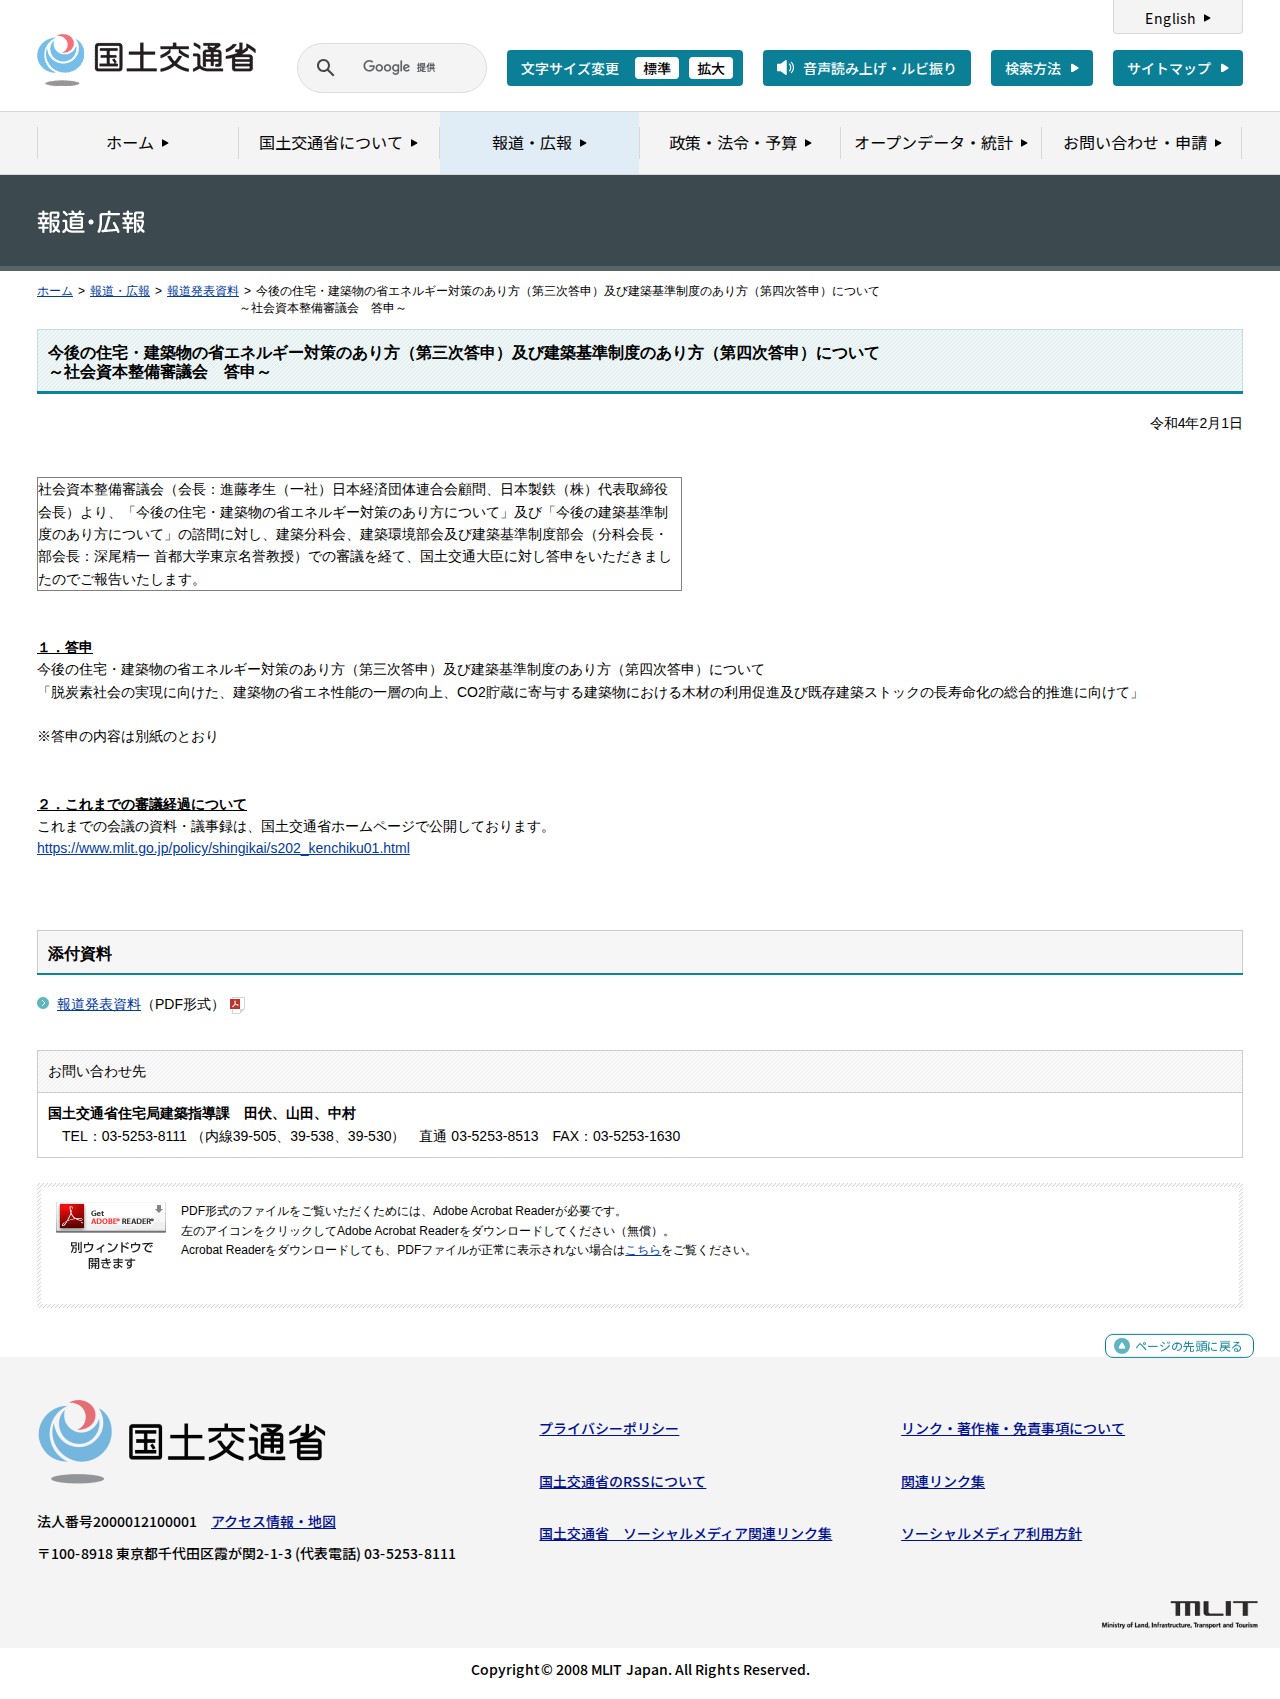
Task: Click the Get Adobe Reader badge
Action: (x=111, y=1217)
